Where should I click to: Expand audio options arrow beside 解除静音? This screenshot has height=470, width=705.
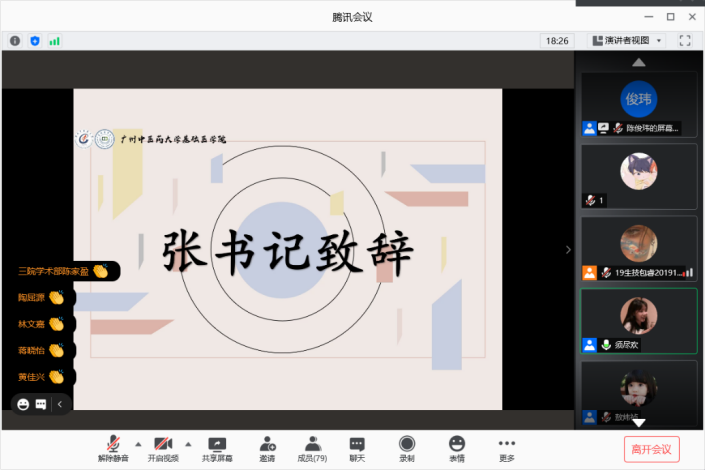(x=138, y=442)
